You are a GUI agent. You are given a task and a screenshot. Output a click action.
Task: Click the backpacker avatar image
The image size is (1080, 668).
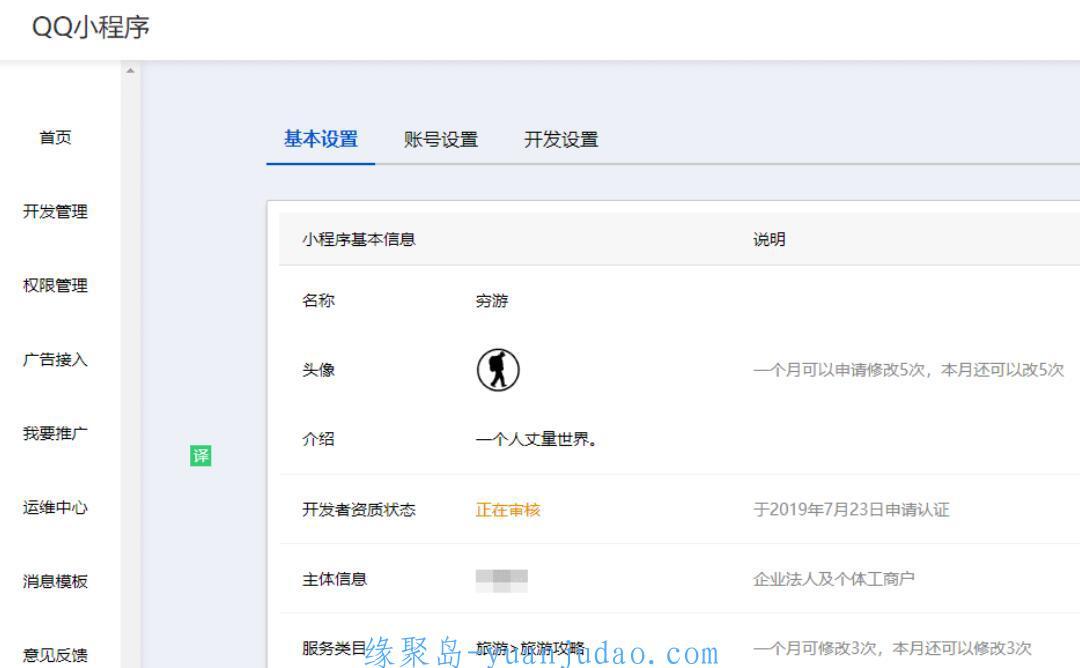click(x=498, y=370)
